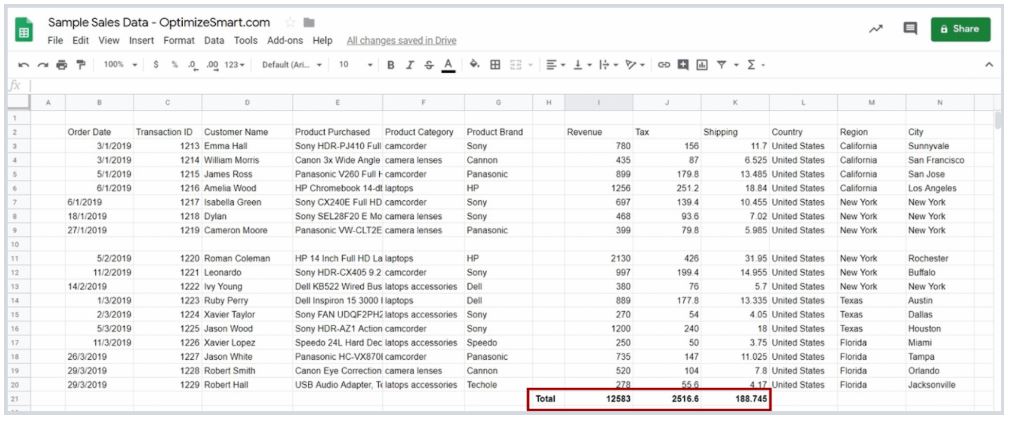This screenshot has width=1010, height=421.
Task: Select customer Isabella Green cell
Action: coord(247,202)
